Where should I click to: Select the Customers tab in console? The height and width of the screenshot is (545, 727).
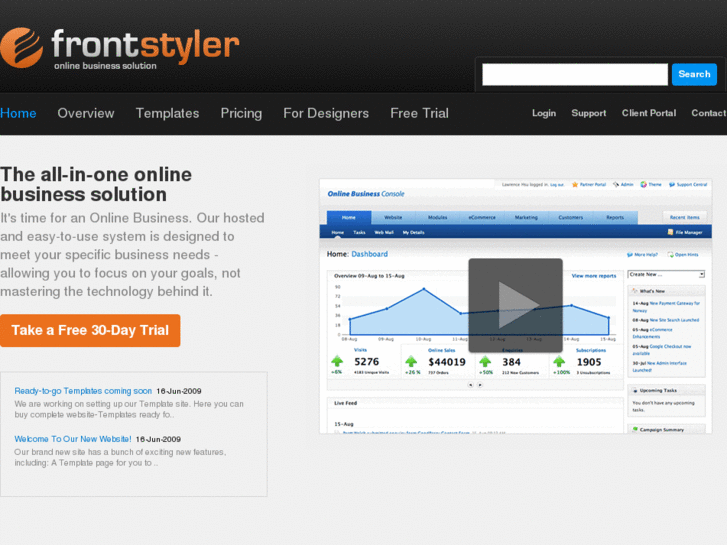click(571, 218)
